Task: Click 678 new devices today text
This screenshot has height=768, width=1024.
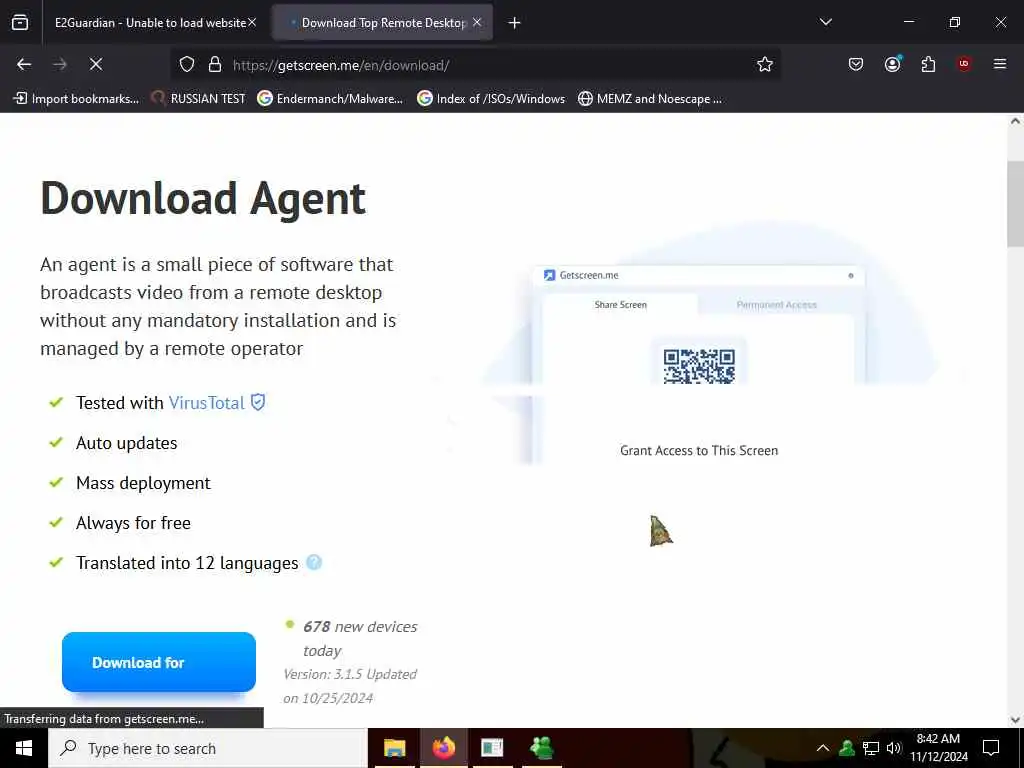Action: pos(360,639)
